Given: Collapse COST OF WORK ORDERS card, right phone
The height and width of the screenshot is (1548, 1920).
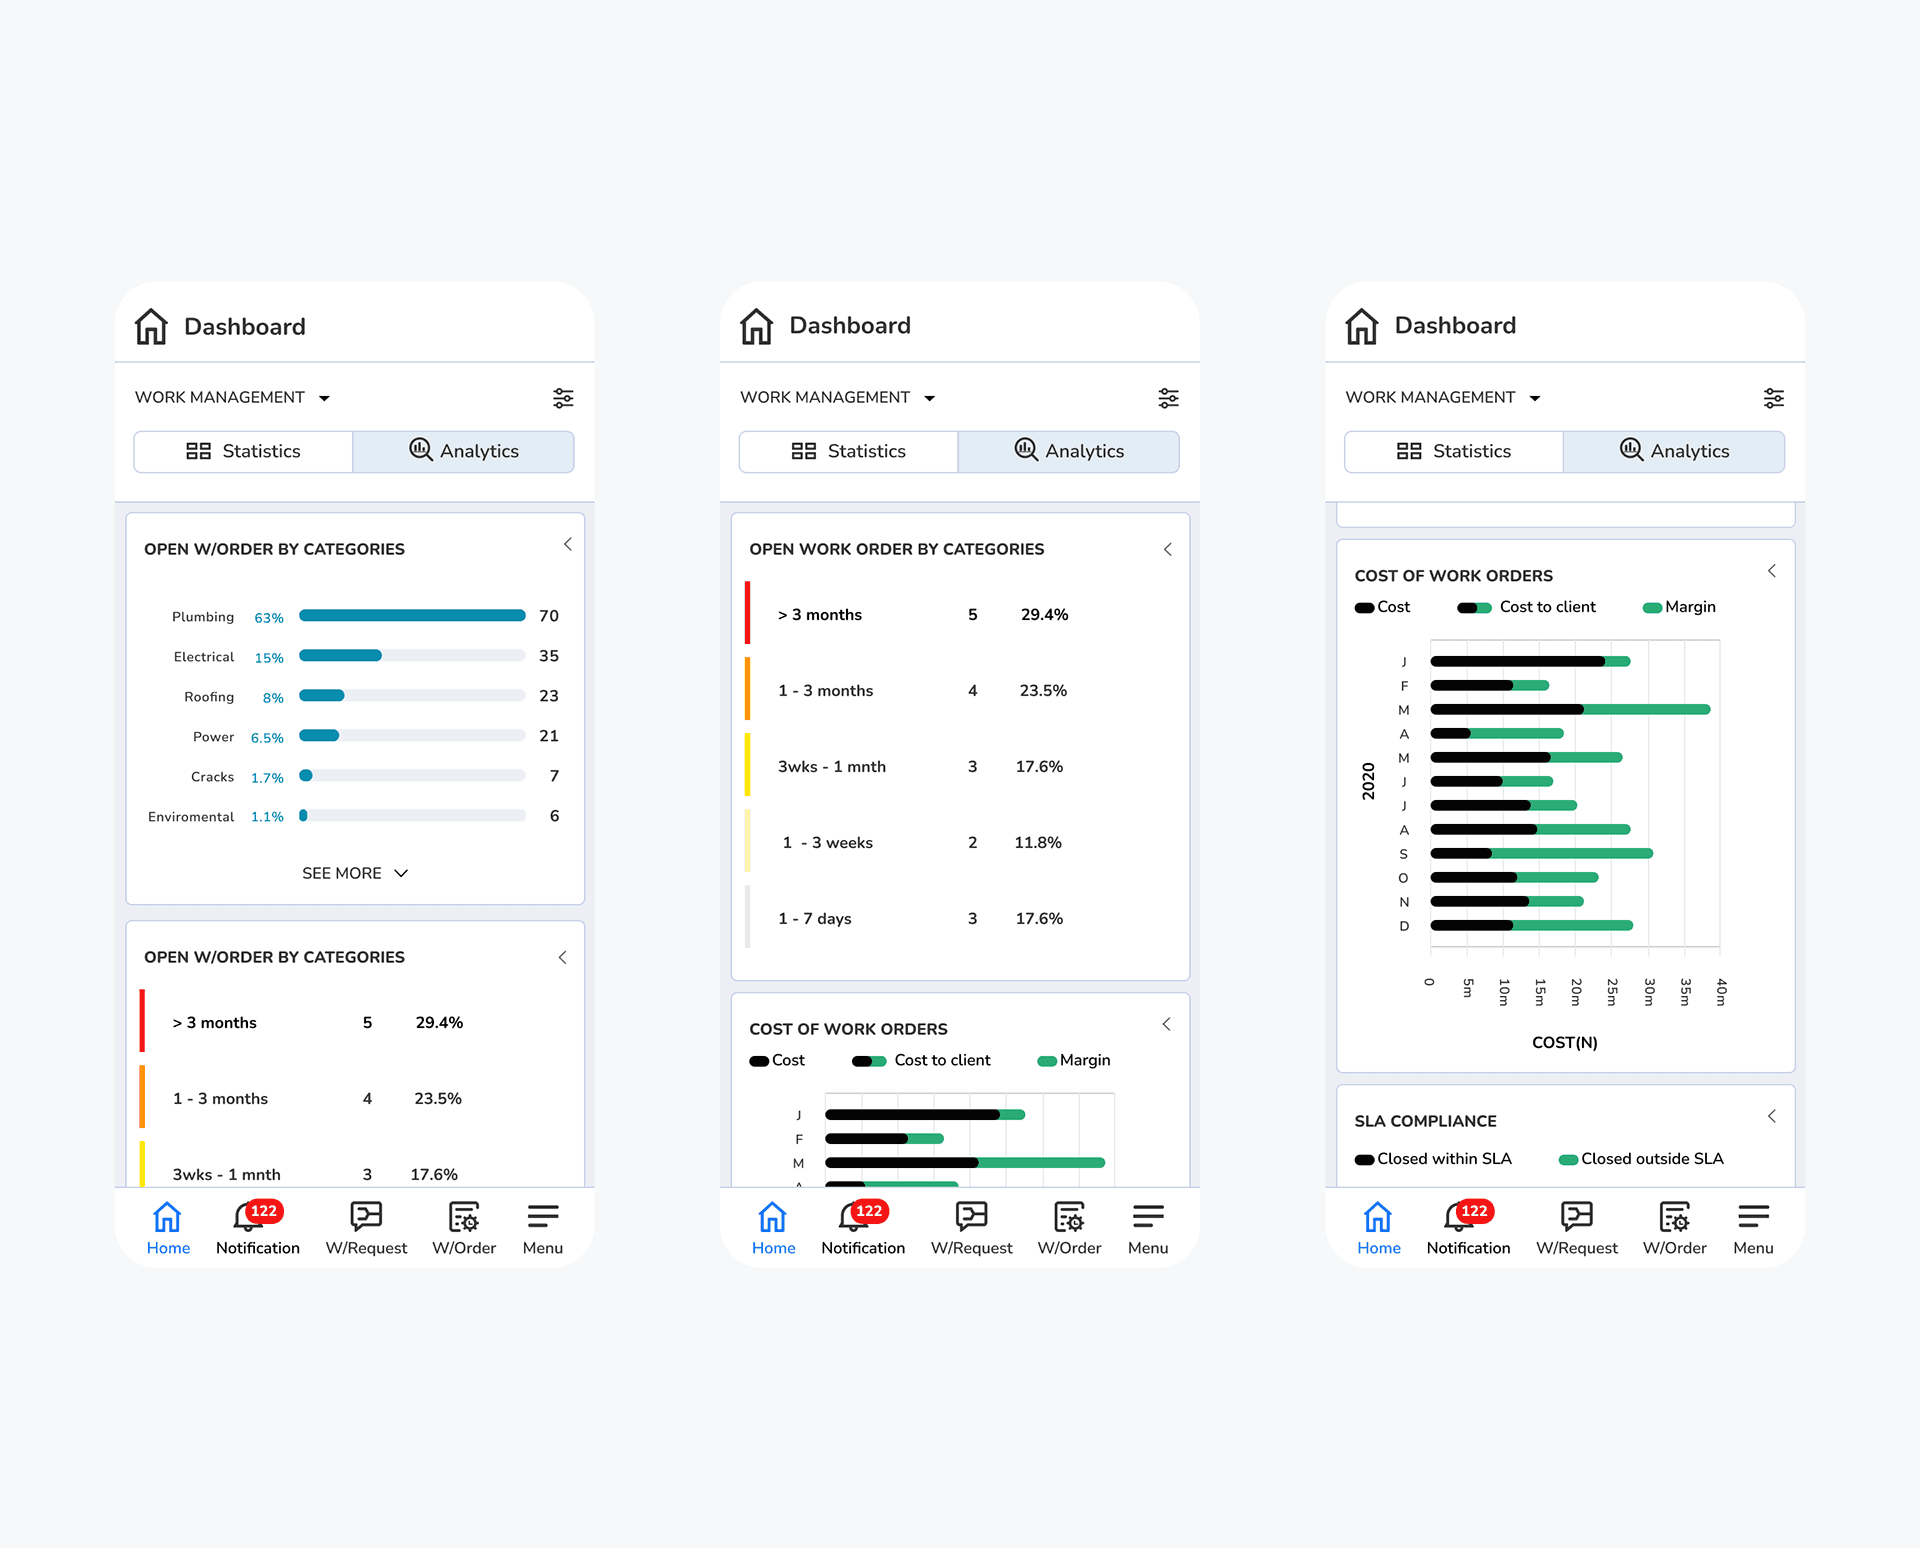Looking at the screenshot, I should coord(1771,571).
